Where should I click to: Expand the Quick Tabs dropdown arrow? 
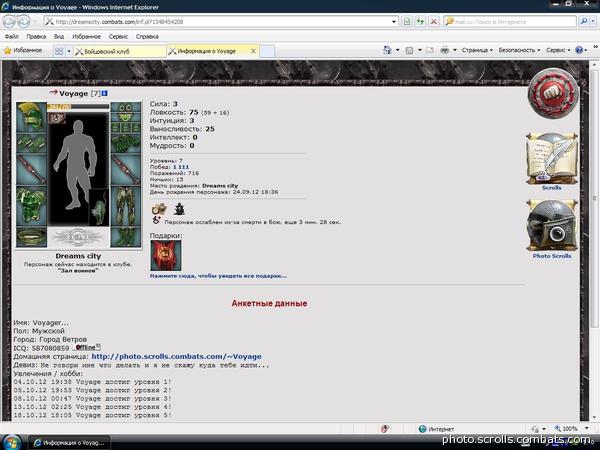pos(69,51)
